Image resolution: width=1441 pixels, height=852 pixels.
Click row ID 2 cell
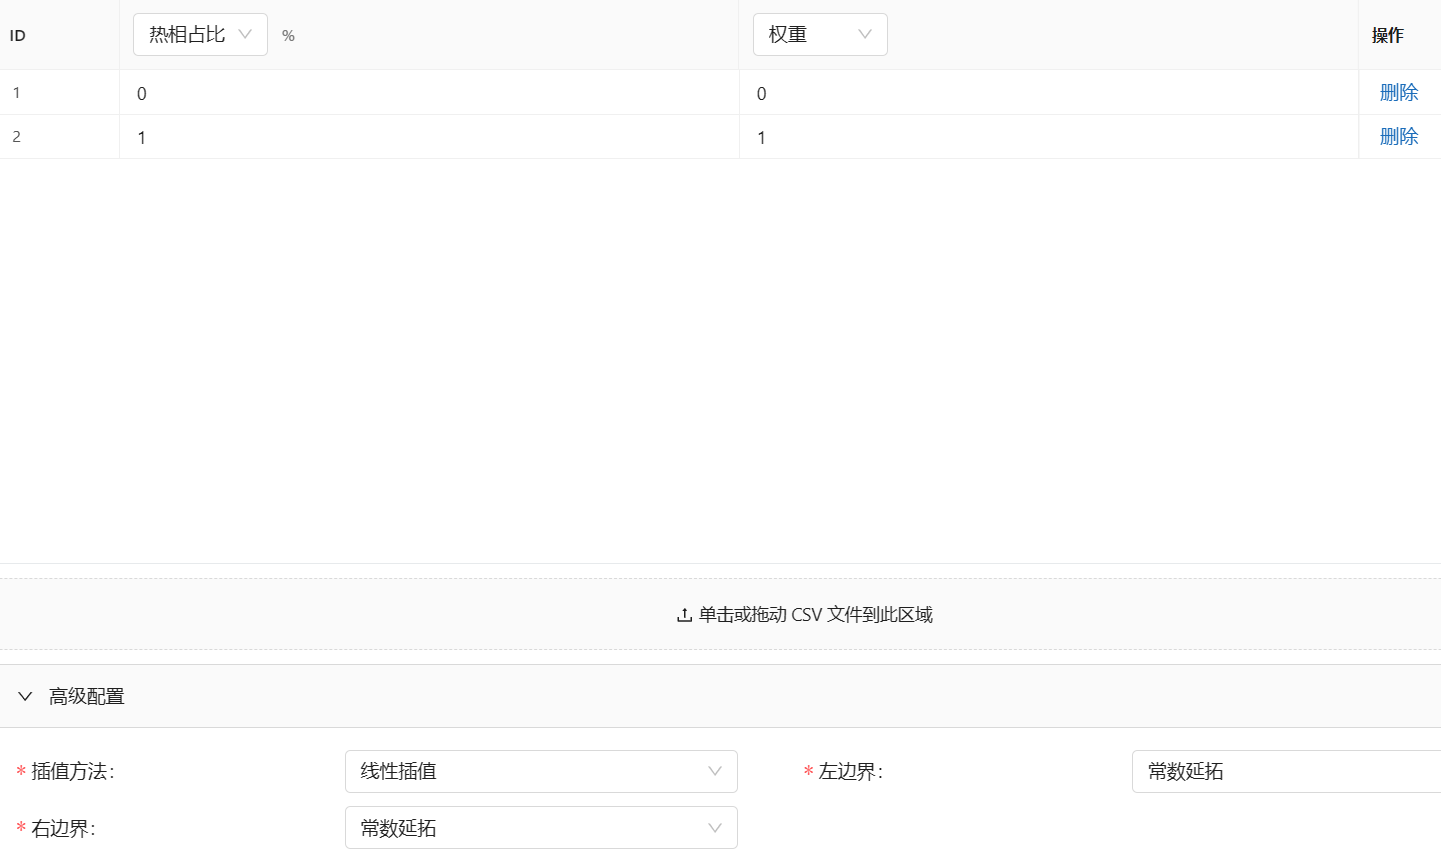[59, 137]
